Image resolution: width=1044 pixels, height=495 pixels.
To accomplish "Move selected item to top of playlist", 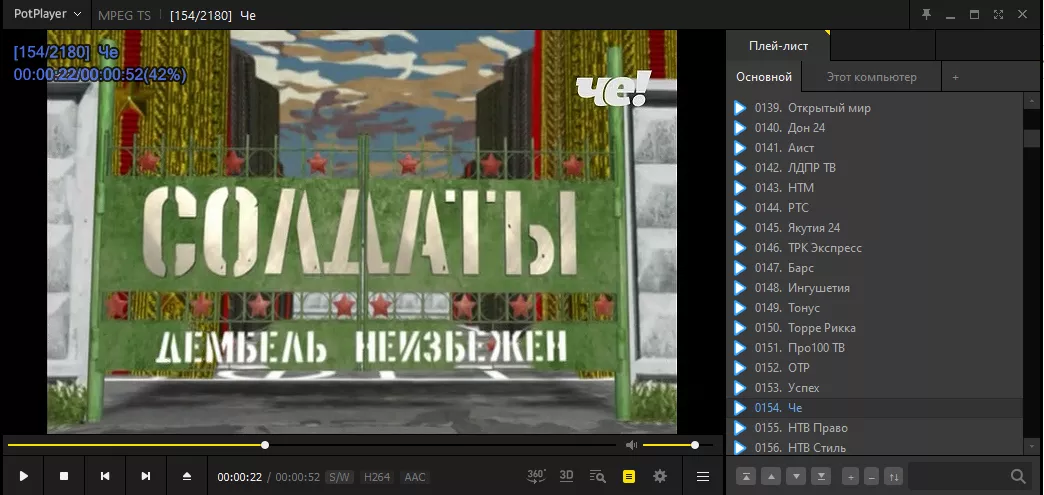I will pyautogui.click(x=746, y=476).
